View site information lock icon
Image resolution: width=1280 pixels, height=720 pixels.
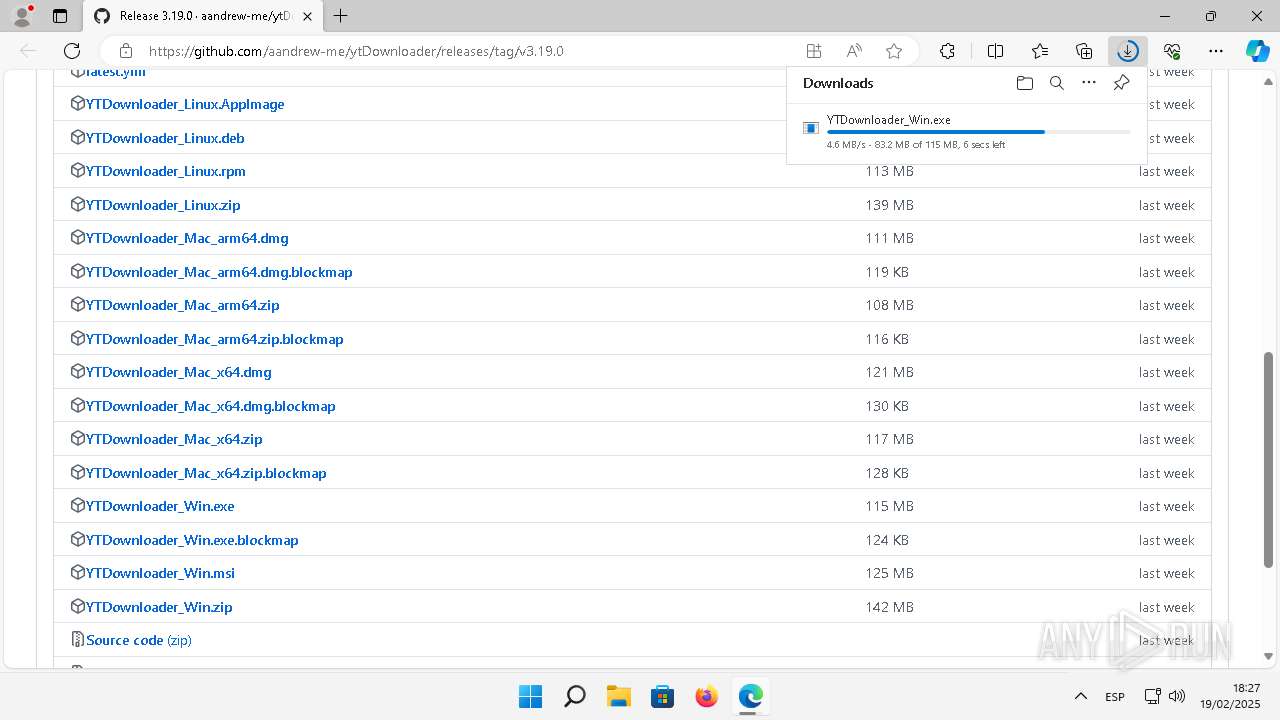point(126,51)
